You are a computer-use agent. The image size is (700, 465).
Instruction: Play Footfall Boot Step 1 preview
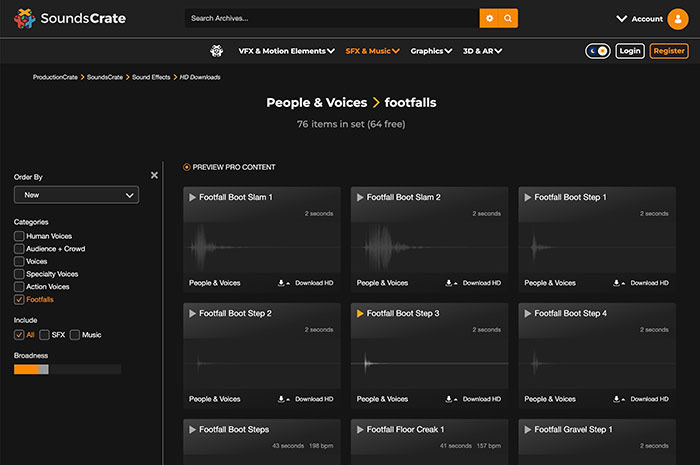(x=528, y=197)
